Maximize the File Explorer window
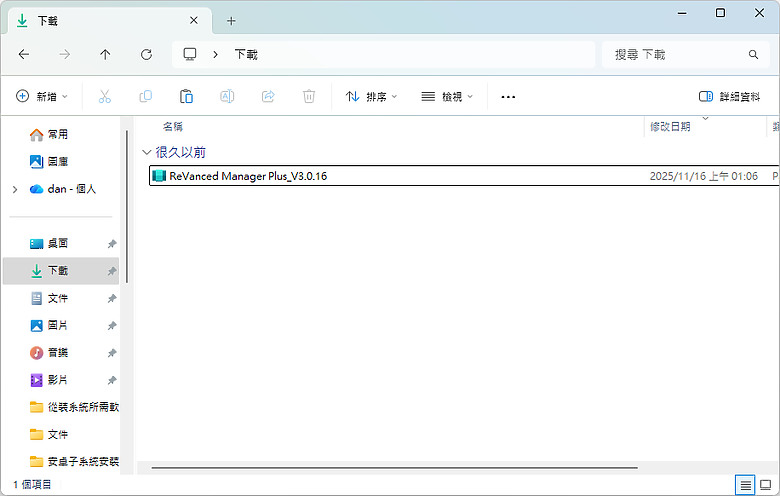This screenshot has height=496, width=780. click(x=720, y=13)
